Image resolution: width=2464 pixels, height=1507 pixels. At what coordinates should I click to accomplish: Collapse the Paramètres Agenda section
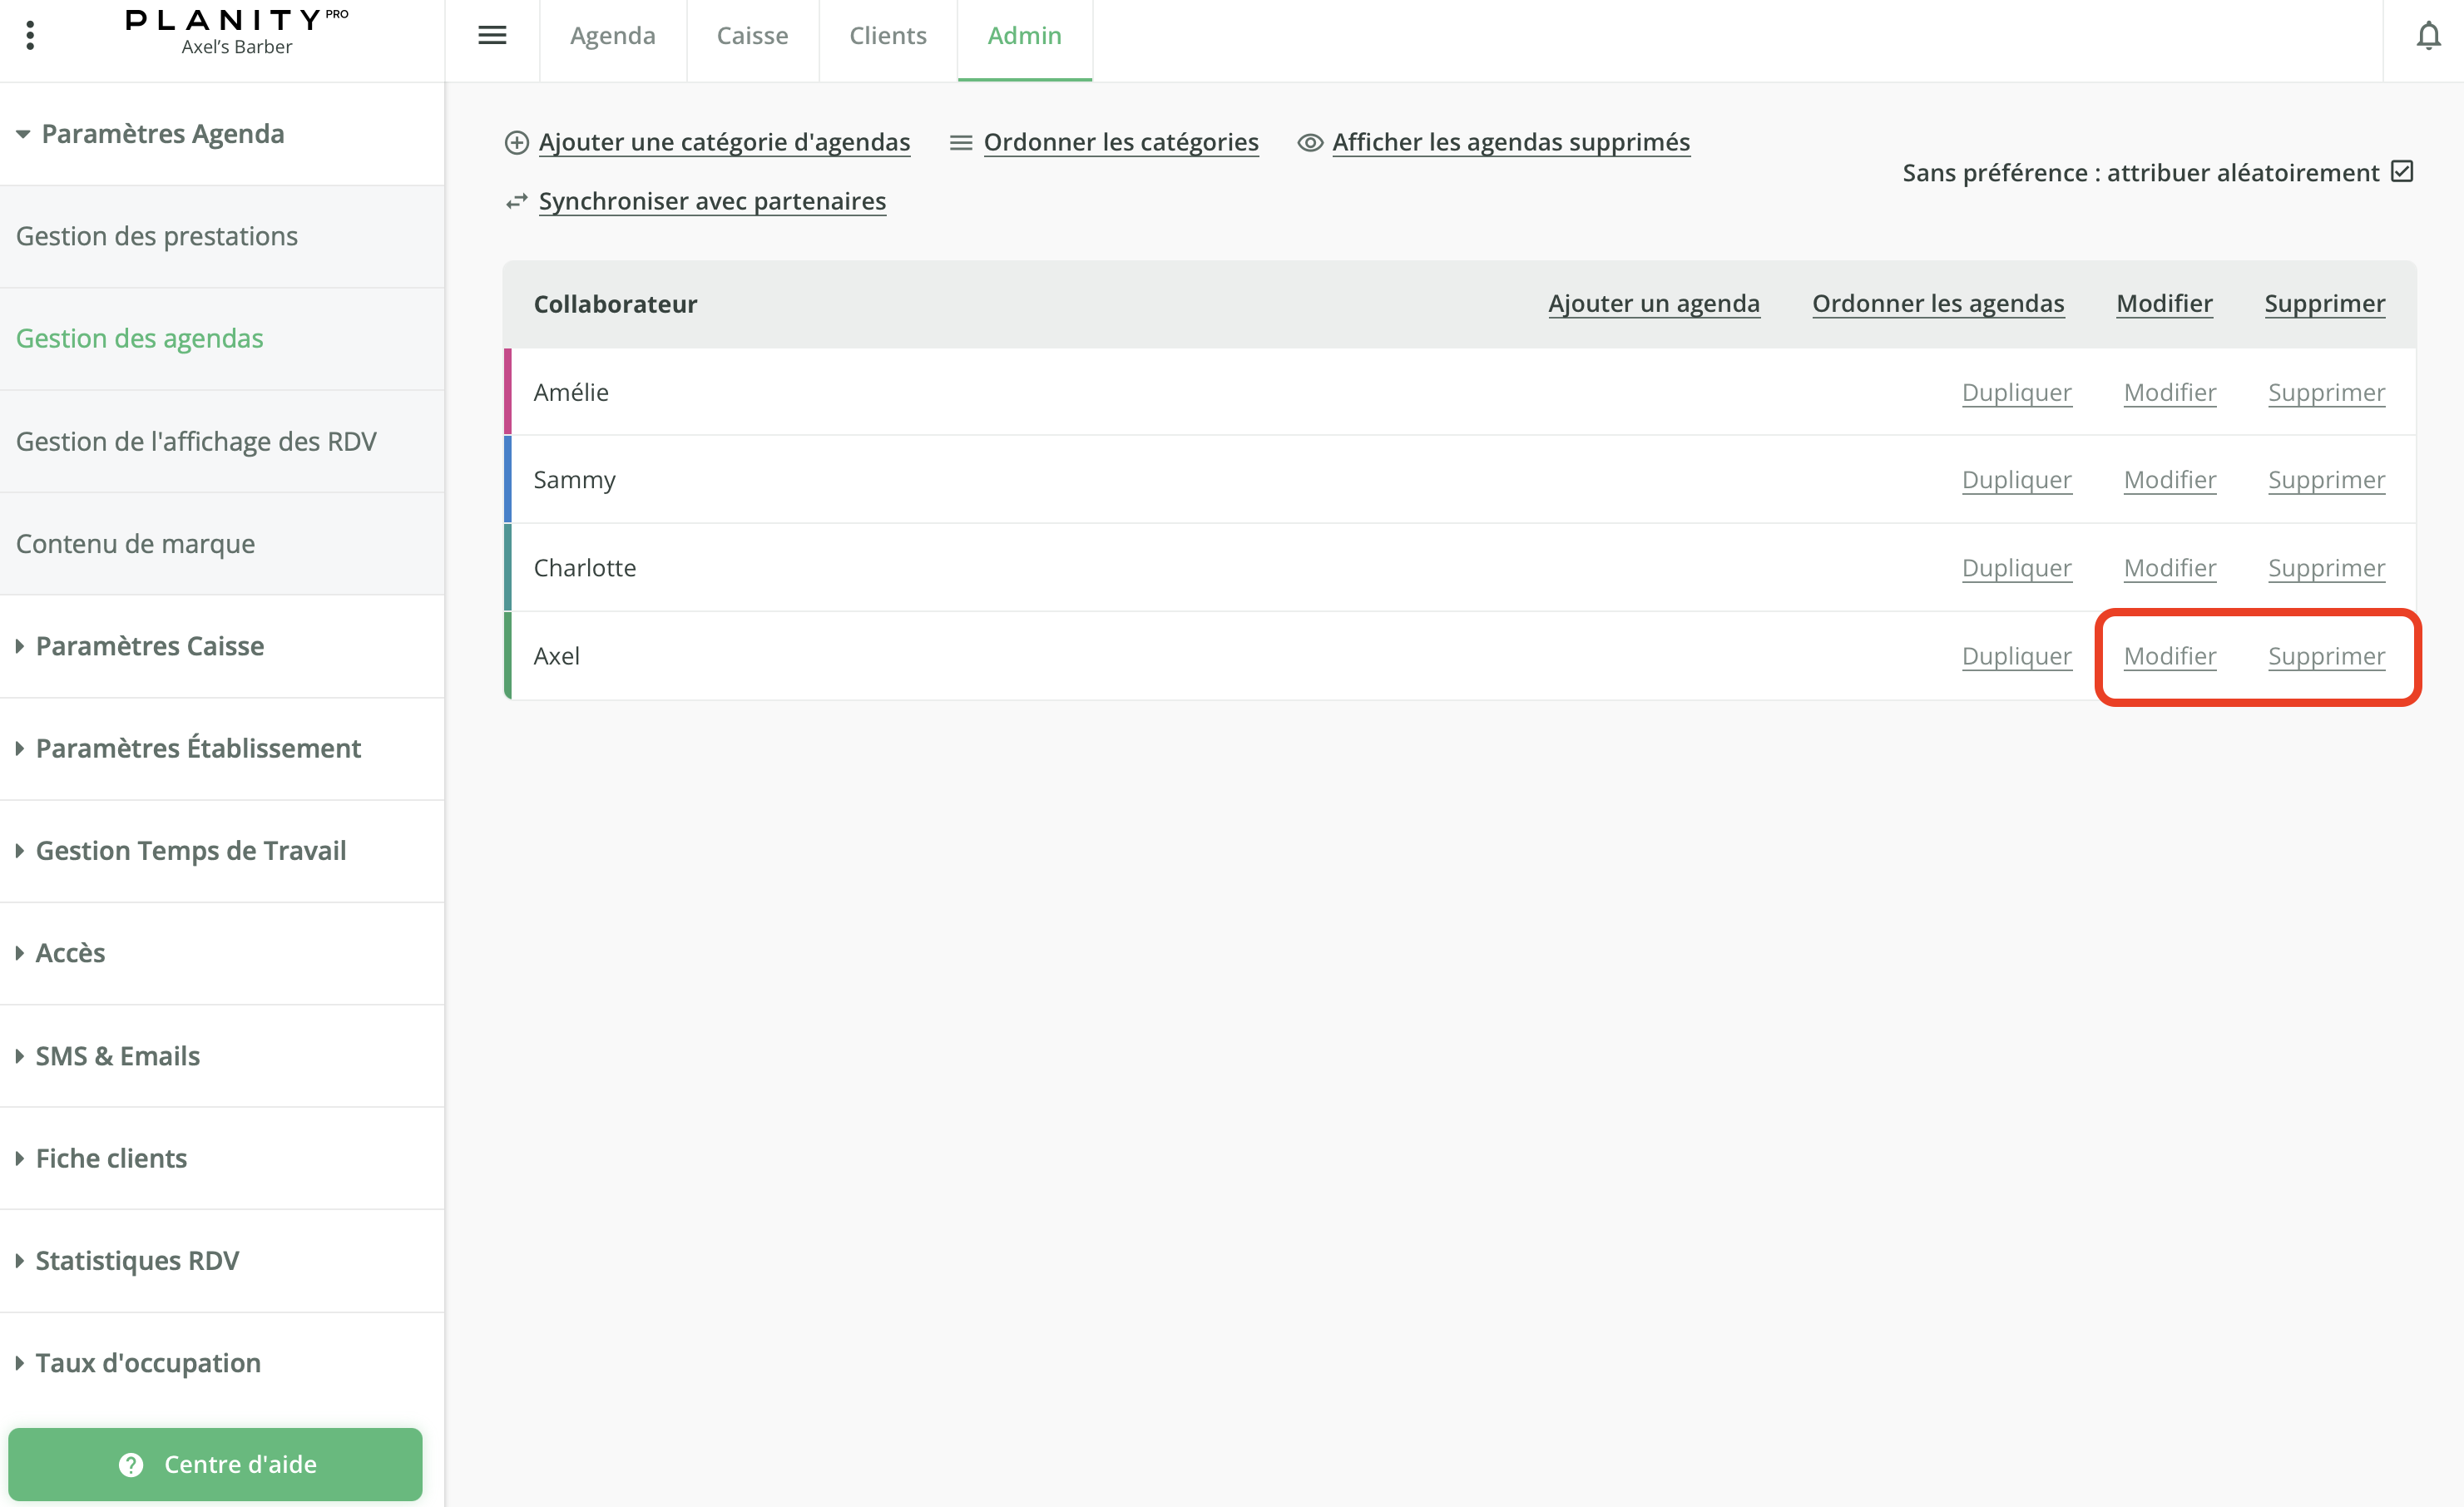[x=22, y=134]
